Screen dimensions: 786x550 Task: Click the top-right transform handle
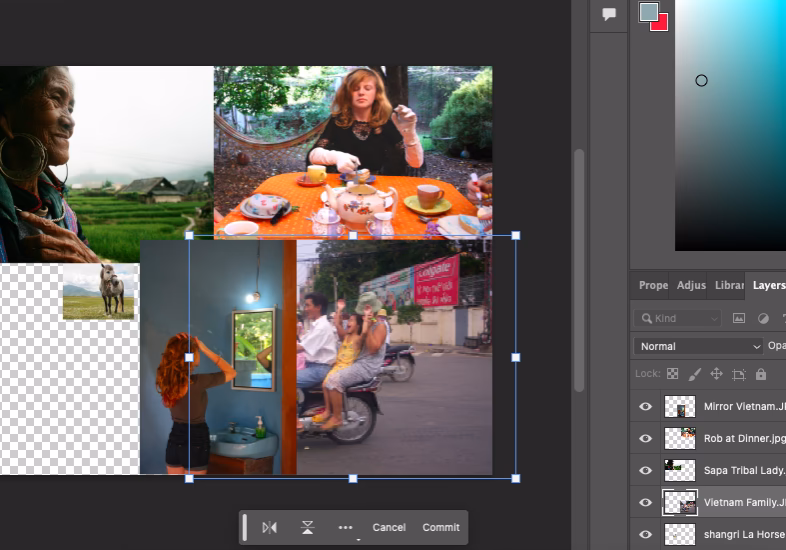point(516,235)
